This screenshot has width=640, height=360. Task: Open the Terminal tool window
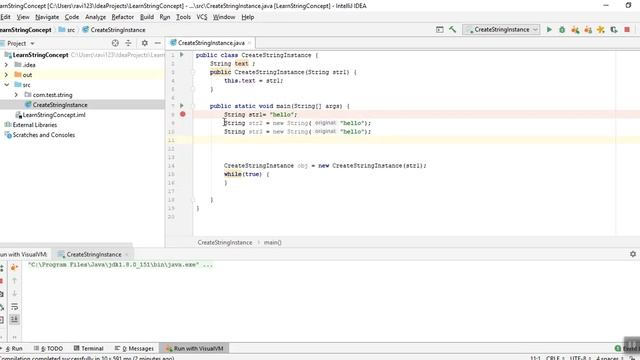[x=88, y=349]
